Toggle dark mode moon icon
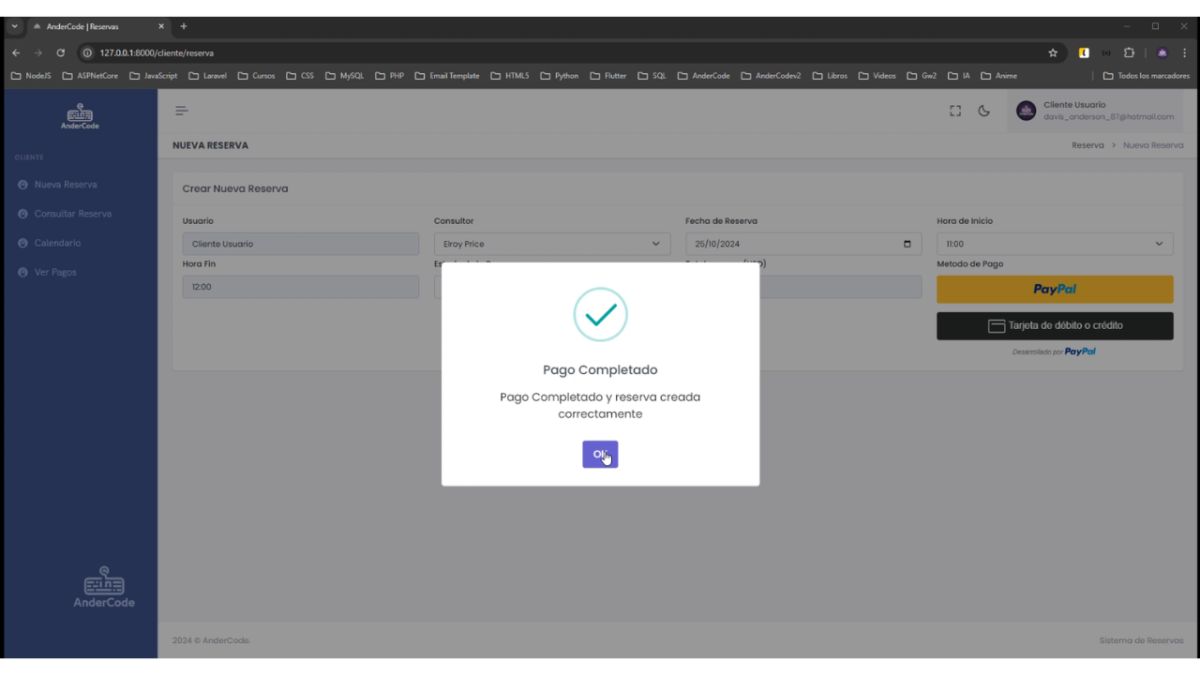 tap(984, 111)
